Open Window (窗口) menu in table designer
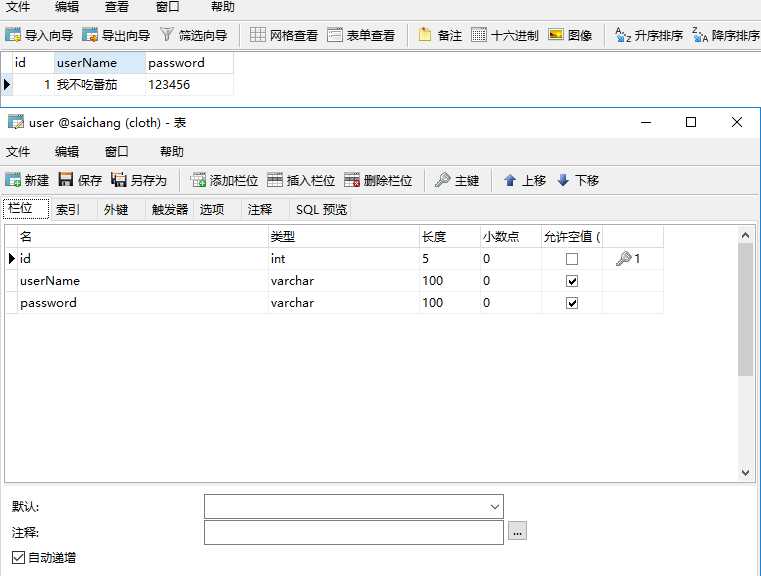Image resolution: width=761 pixels, height=576 pixels. coord(116,151)
